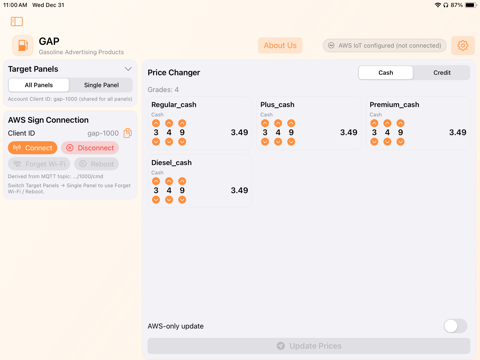The width and height of the screenshot is (480, 360).
Task: Decrease Regular_cash second digit
Action: (169, 142)
